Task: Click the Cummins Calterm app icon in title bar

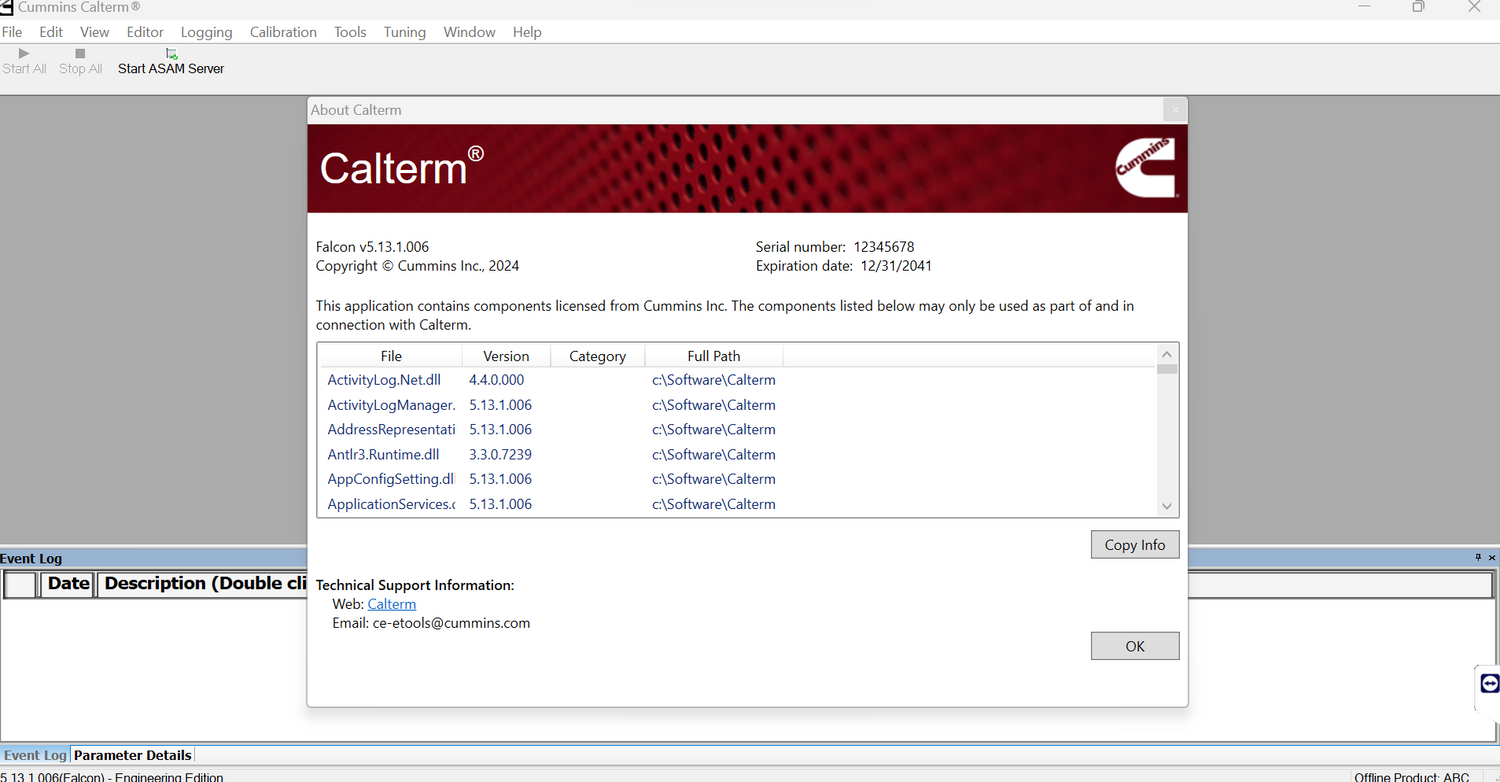Action: tap(7, 7)
